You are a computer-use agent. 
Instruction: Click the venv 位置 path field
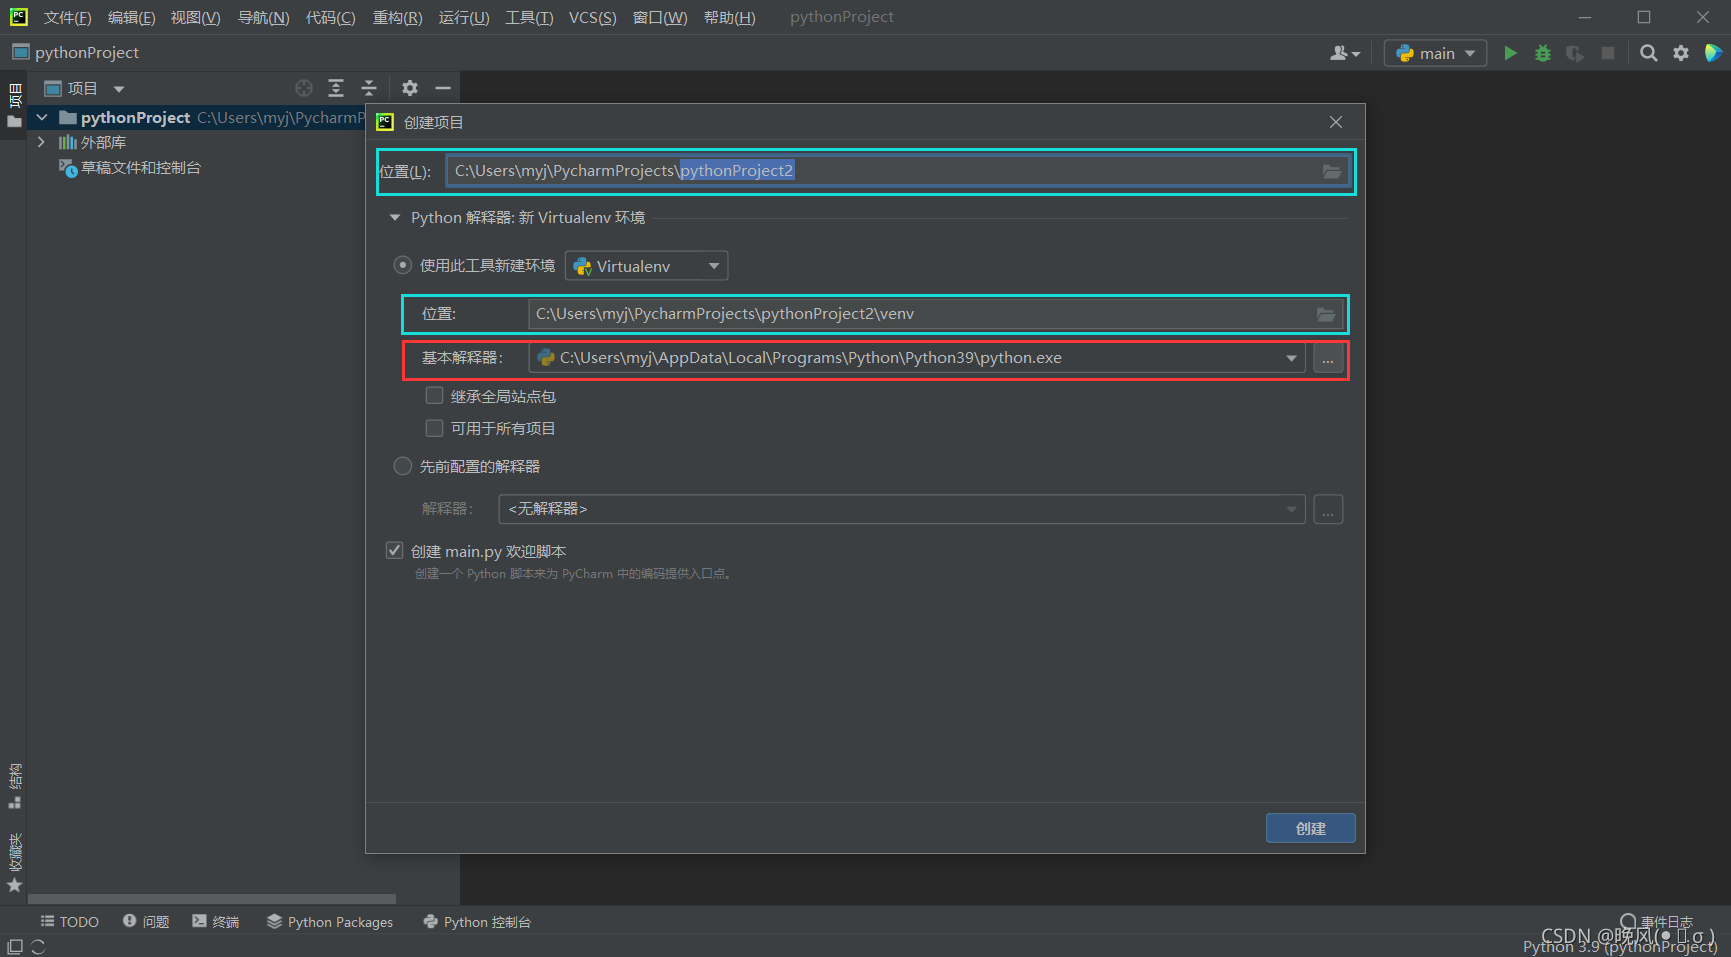coord(935,314)
